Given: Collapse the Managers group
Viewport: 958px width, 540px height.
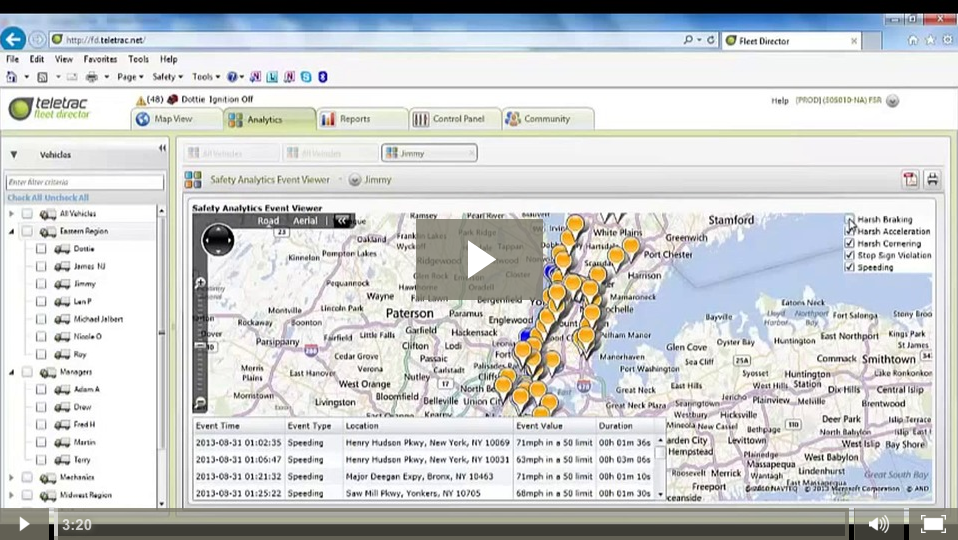Looking at the screenshot, I should pyautogui.click(x=11, y=372).
